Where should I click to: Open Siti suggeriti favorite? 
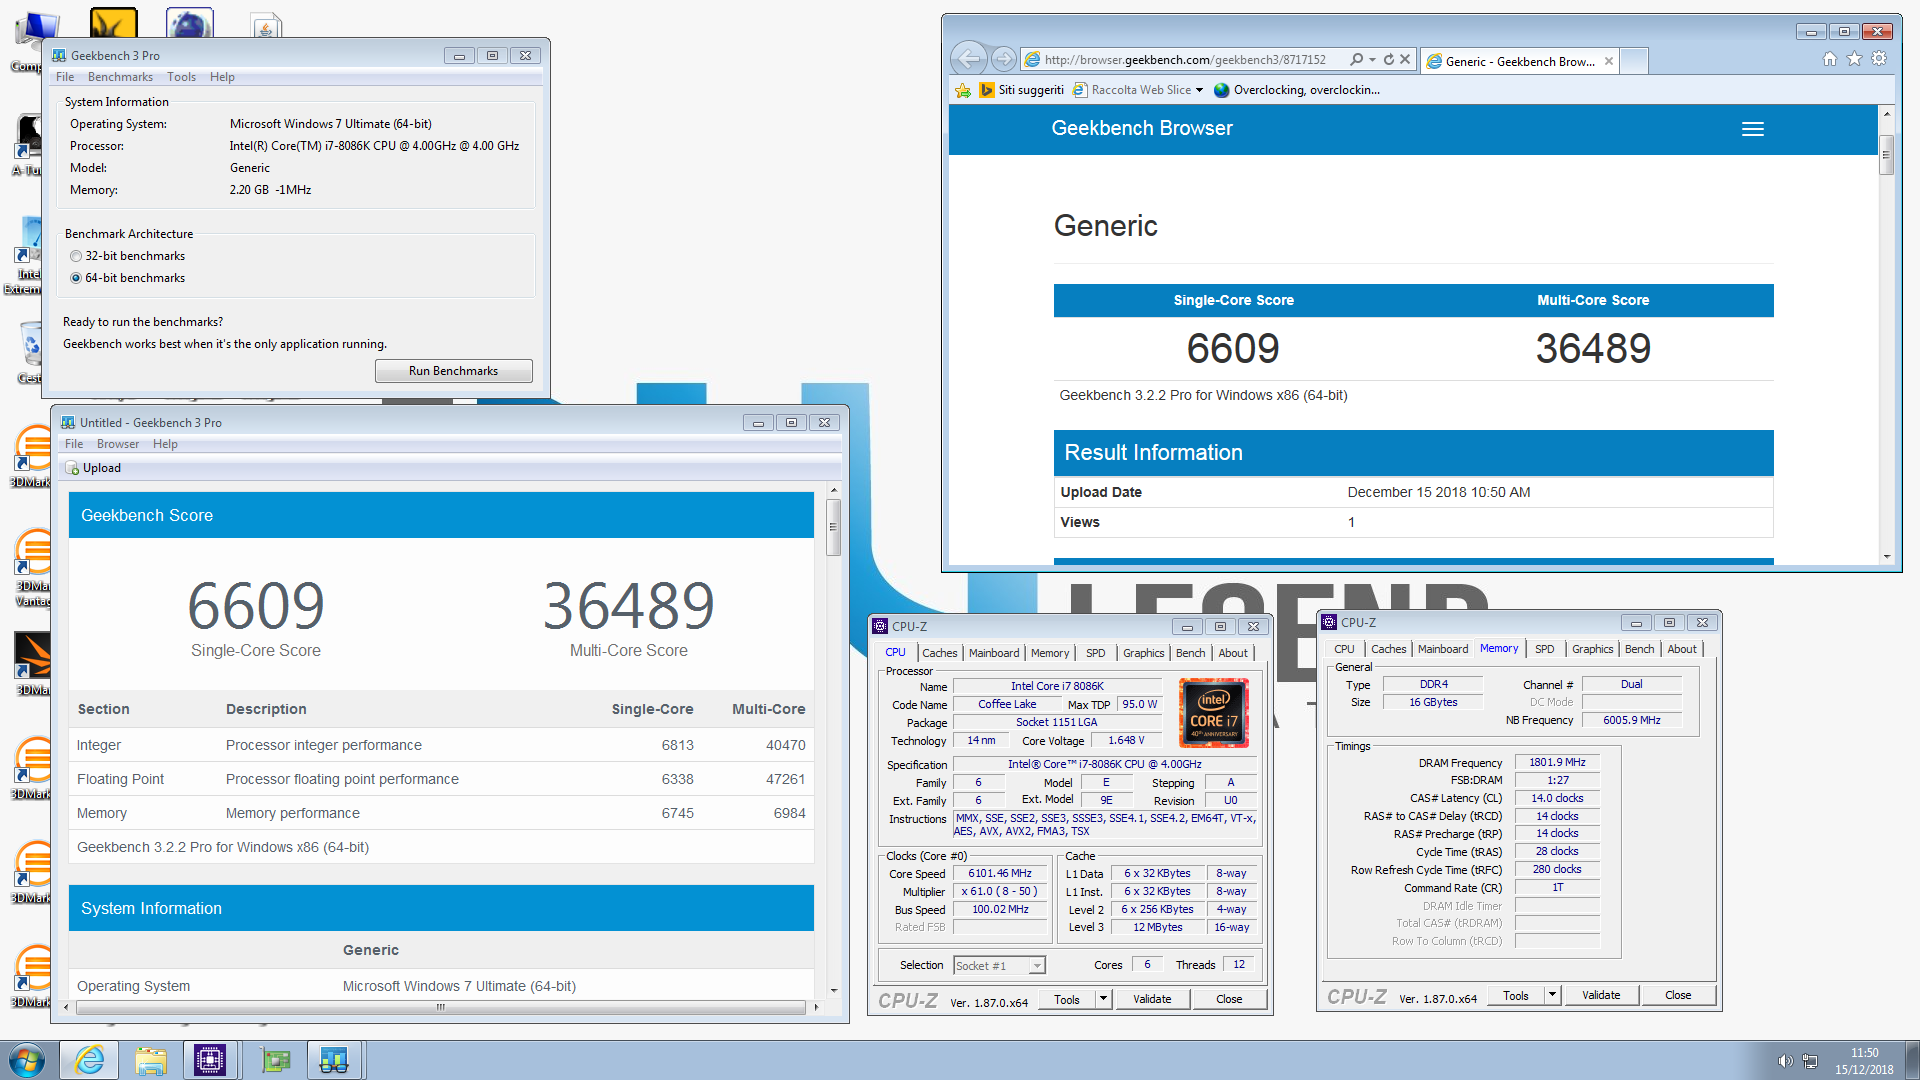(x=1022, y=90)
